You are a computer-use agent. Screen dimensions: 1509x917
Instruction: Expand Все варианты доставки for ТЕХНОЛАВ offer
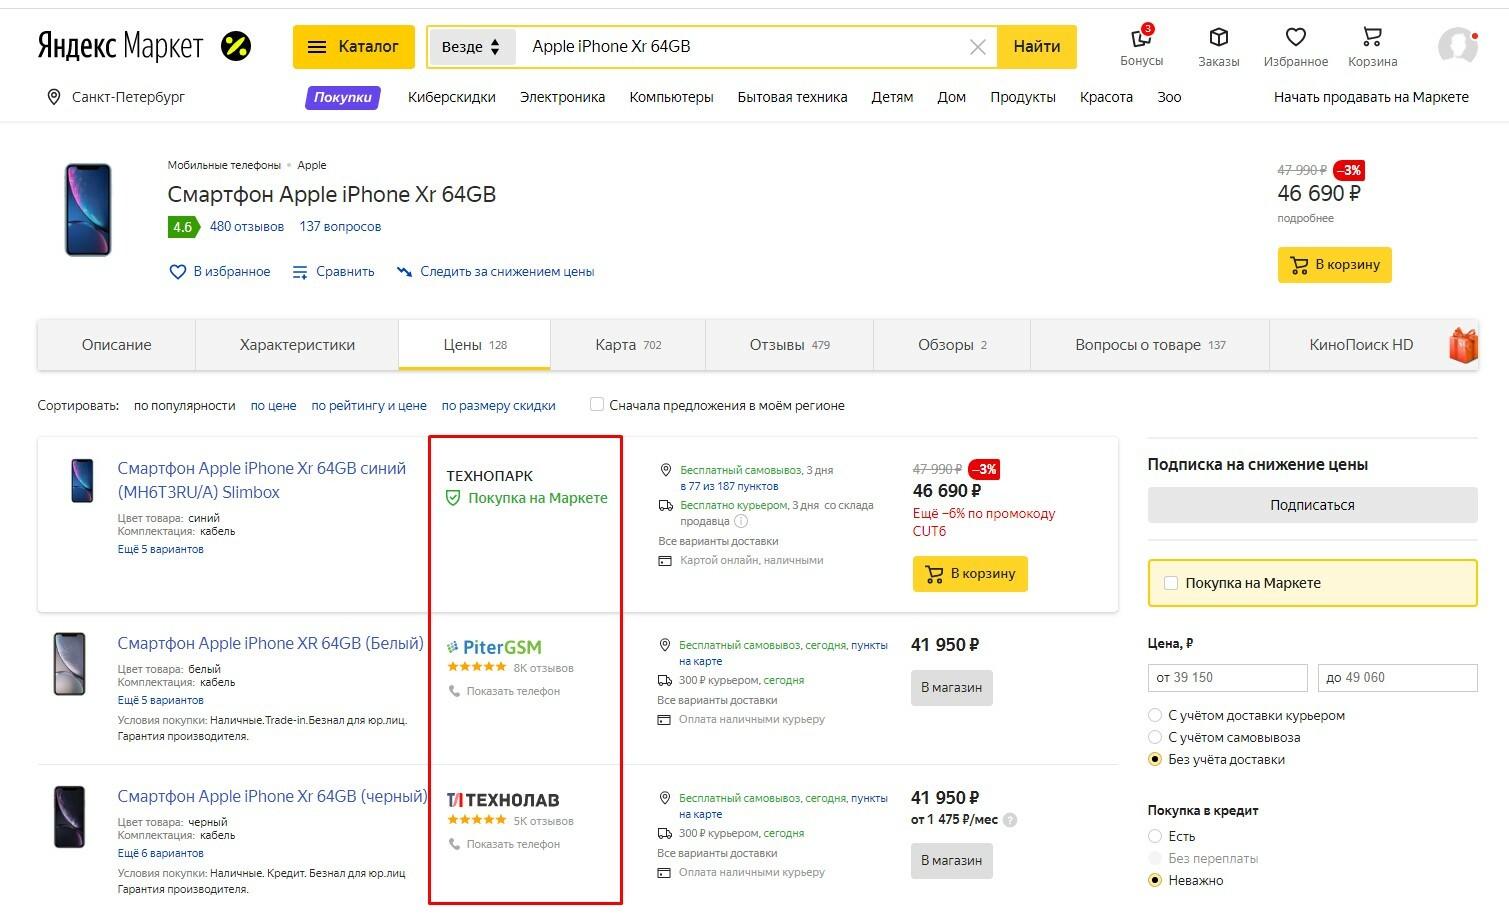point(717,853)
